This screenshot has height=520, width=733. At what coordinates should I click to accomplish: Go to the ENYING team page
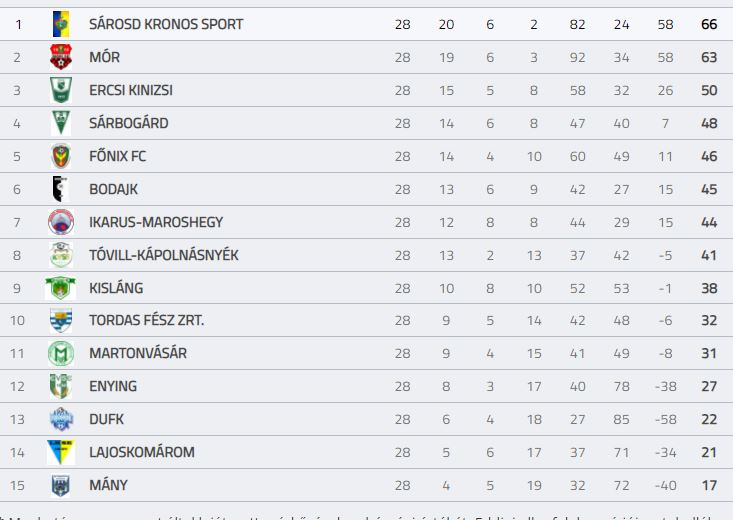[113, 386]
